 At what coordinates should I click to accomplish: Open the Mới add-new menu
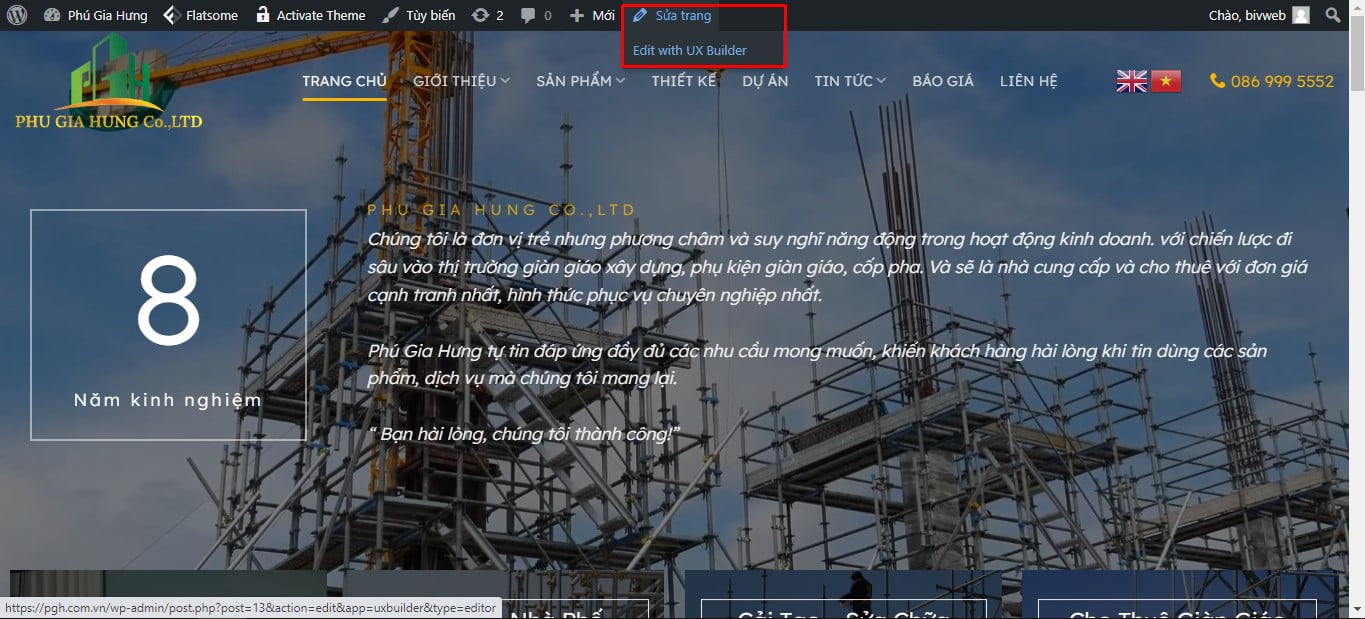click(x=592, y=15)
